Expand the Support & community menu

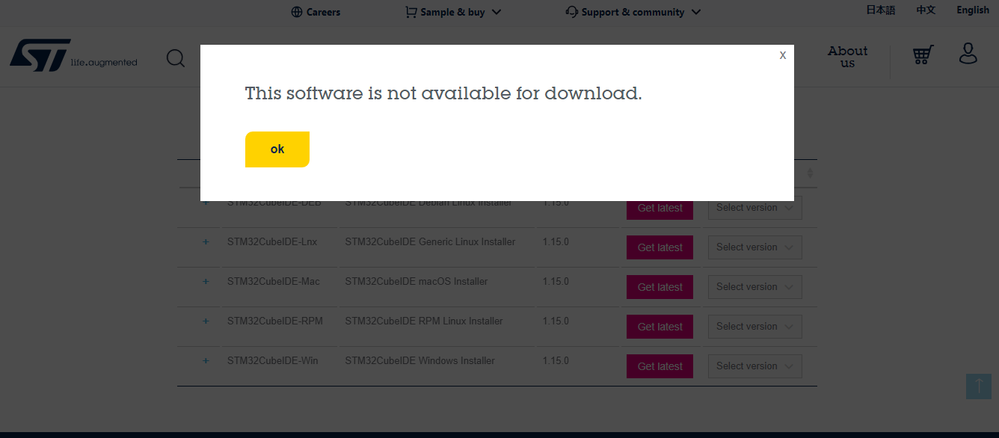click(x=633, y=12)
